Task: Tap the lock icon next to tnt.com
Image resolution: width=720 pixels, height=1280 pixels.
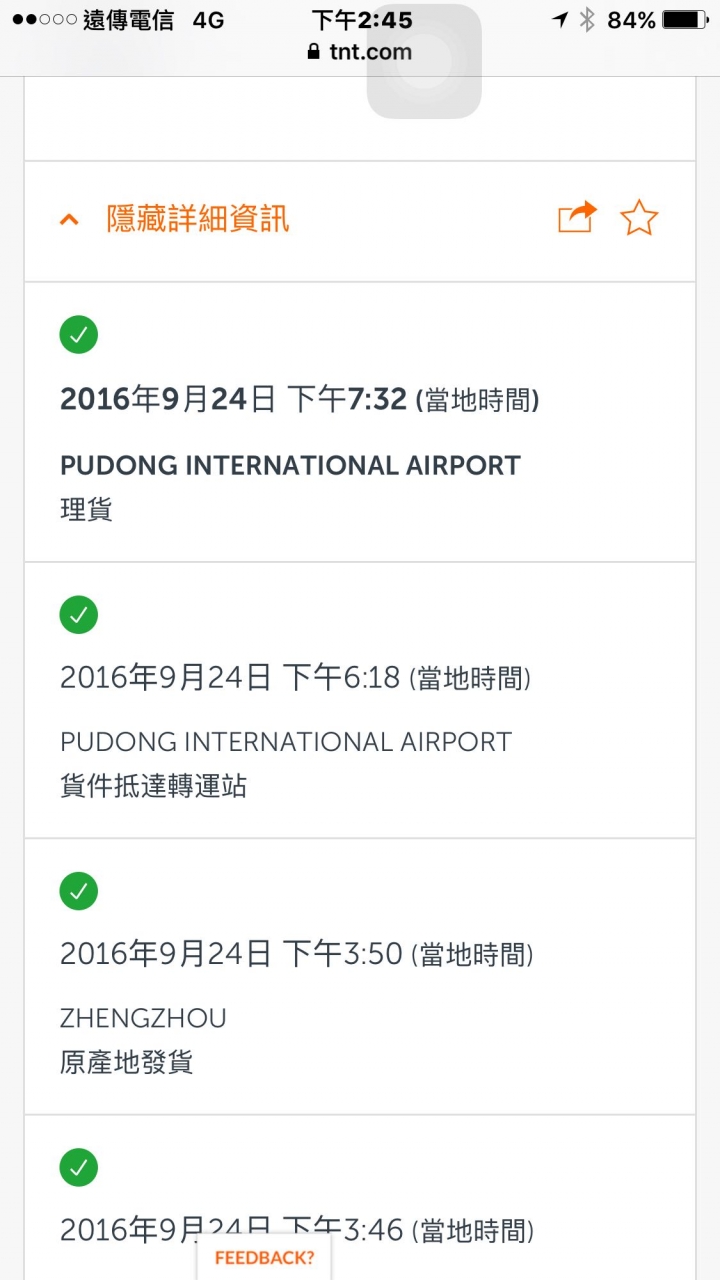Action: tap(314, 52)
